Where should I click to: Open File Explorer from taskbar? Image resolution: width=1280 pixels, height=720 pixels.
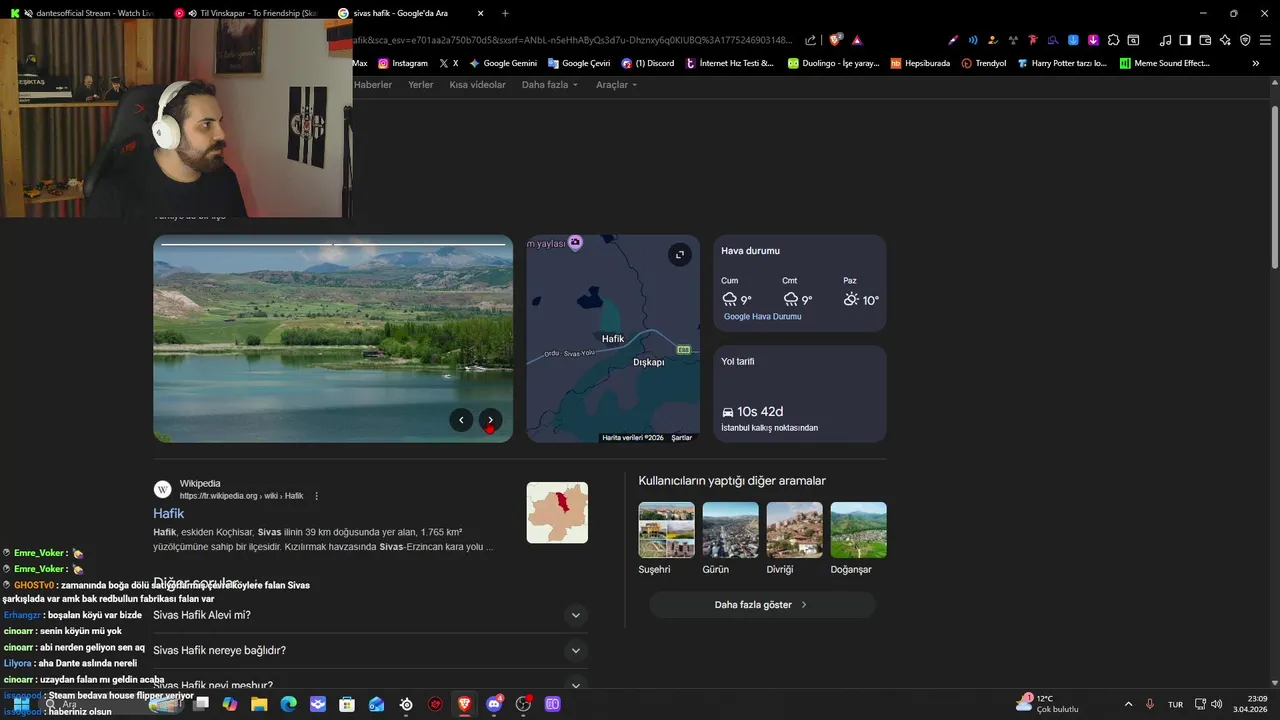tap(259, 704)
